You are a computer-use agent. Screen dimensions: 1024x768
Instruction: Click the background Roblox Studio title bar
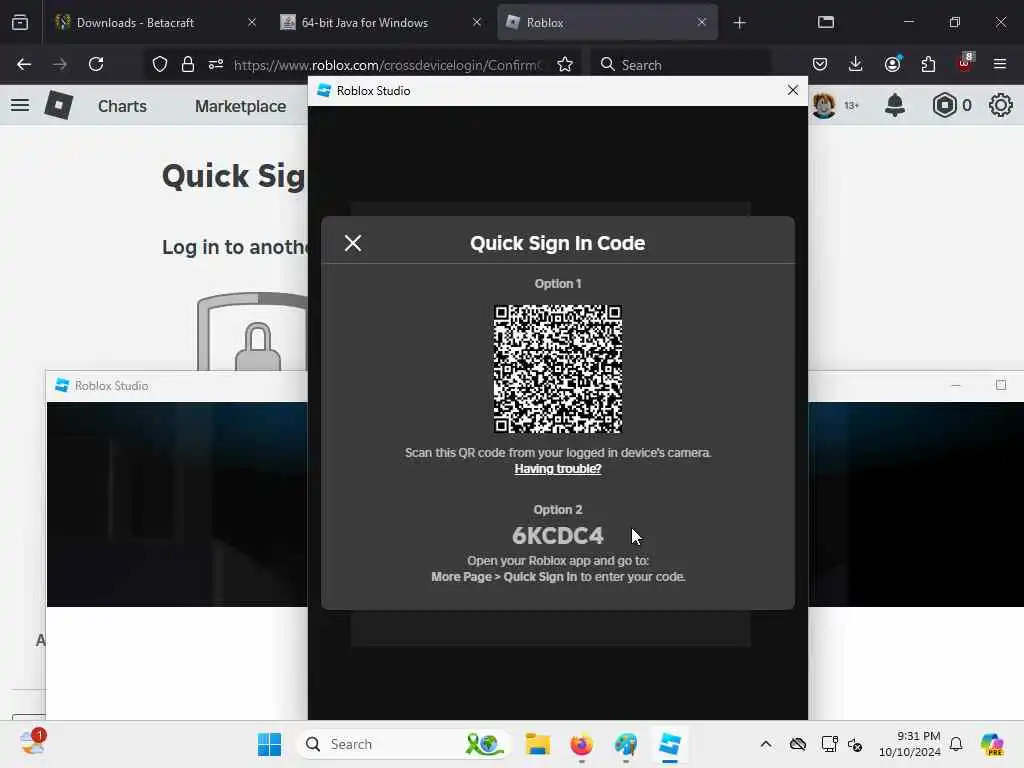(176, 386)
